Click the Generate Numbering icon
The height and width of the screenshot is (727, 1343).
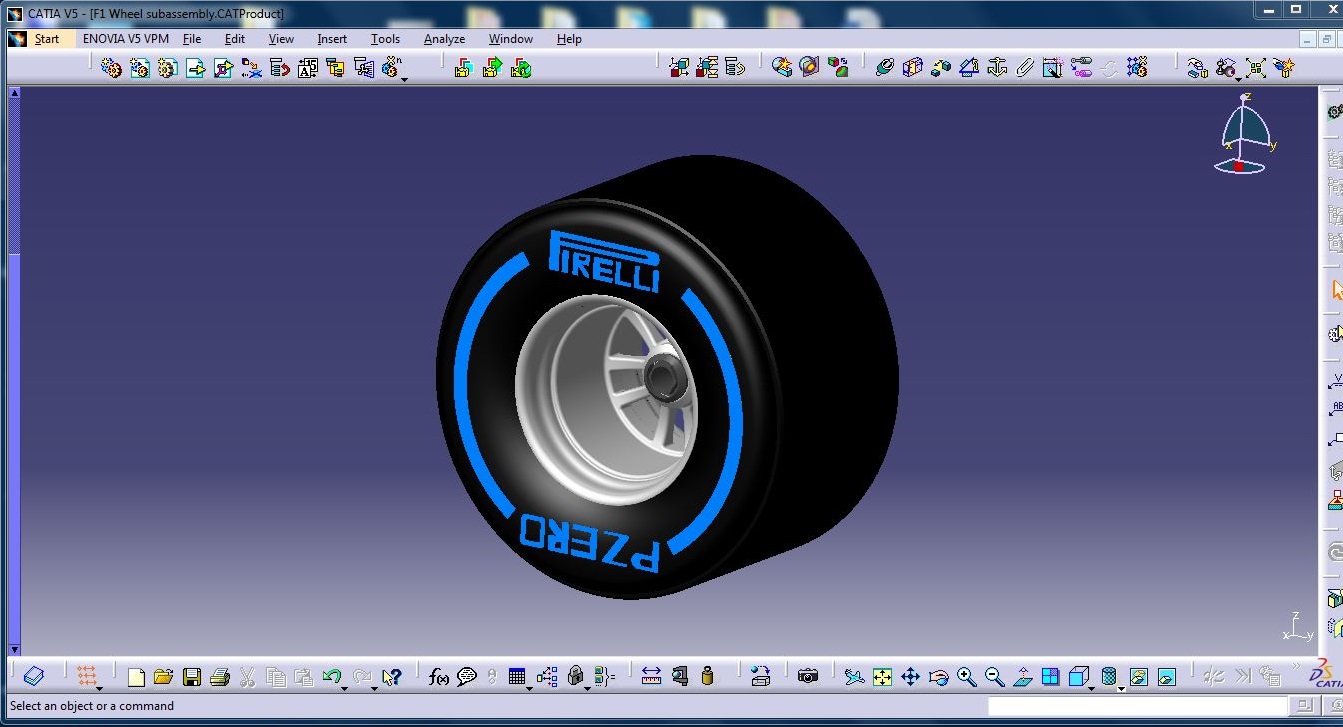[x=308, y=67]
